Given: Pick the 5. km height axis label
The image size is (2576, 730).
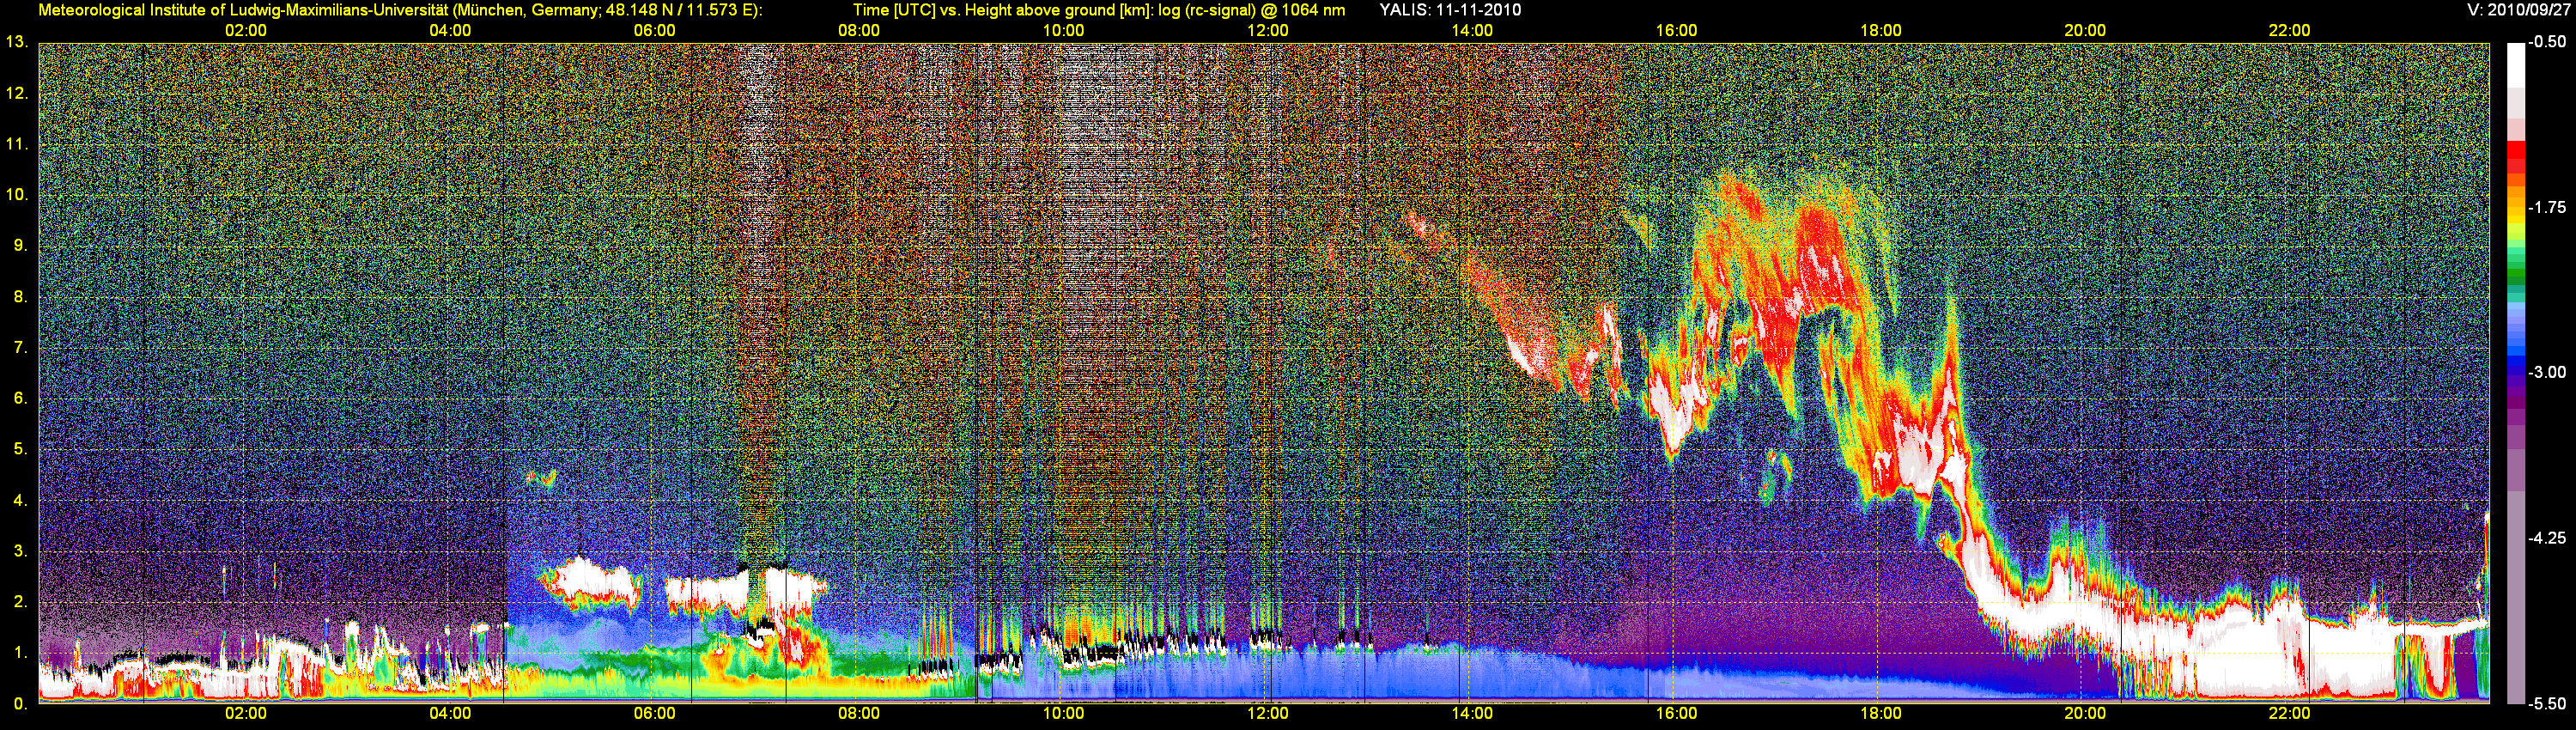Looking at the screenshot, I should tap(19, 449).
